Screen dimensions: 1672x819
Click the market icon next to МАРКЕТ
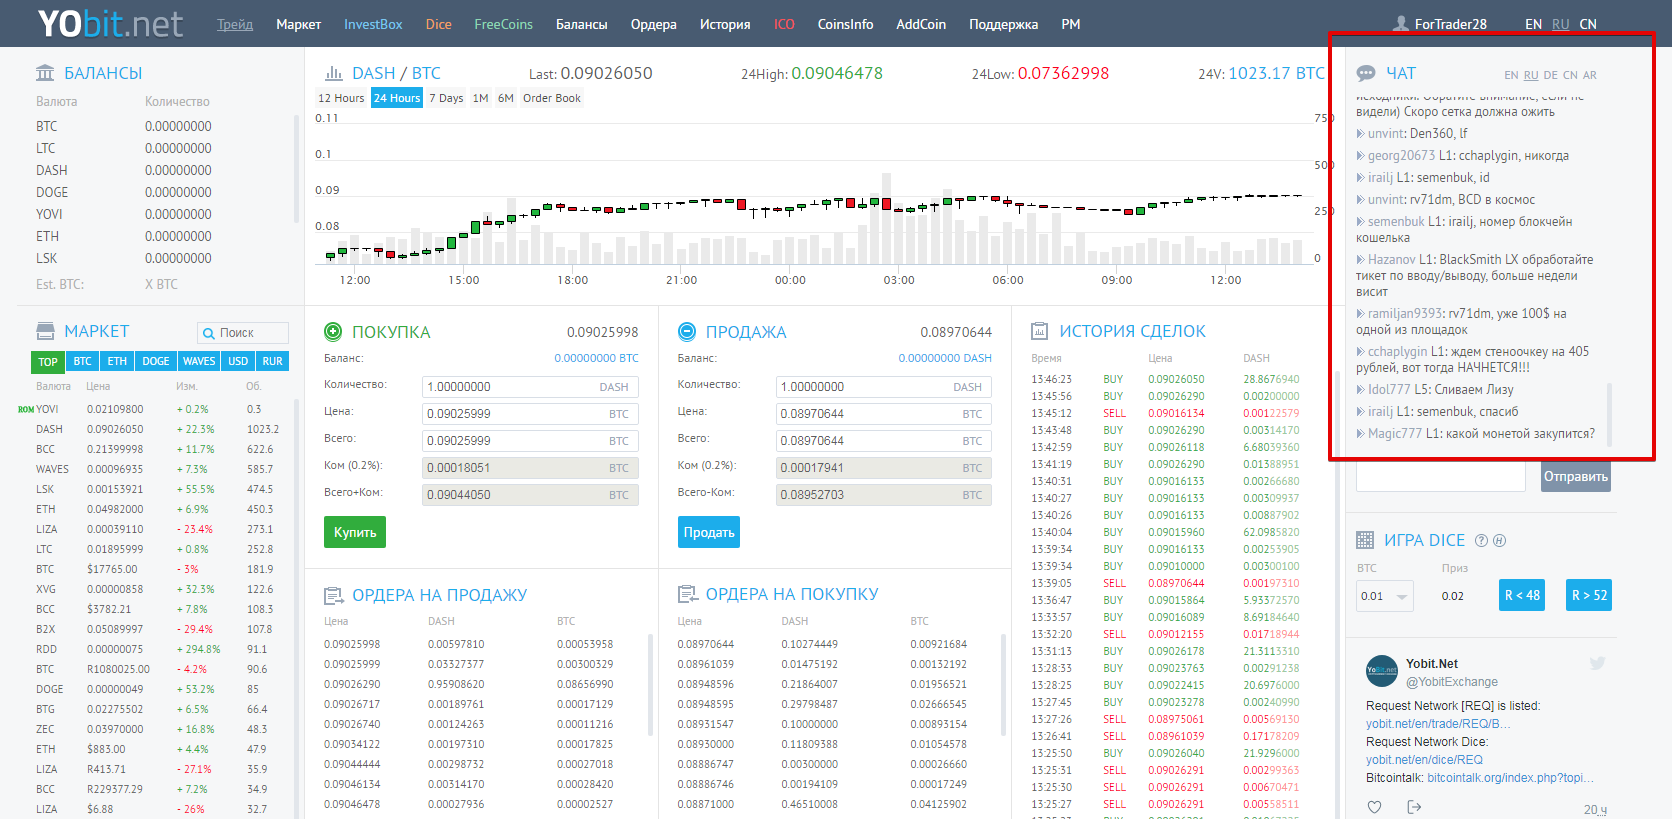point(45,331)
